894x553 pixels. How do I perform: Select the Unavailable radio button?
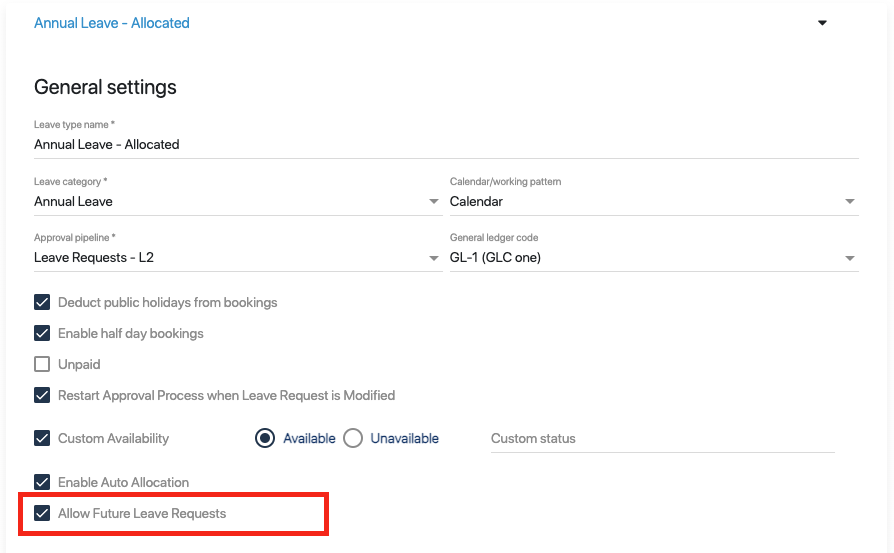tap(353, 438)
